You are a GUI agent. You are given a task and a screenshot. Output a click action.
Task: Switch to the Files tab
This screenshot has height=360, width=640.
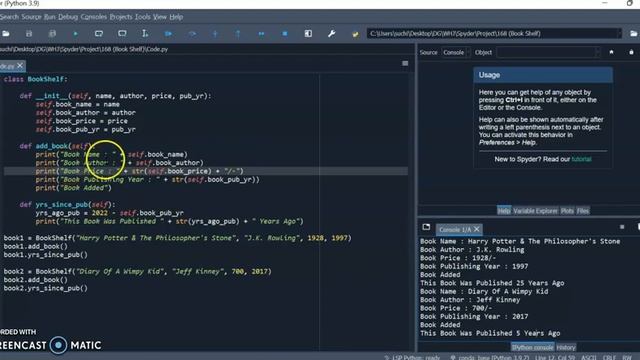click(x=582, y=211)
